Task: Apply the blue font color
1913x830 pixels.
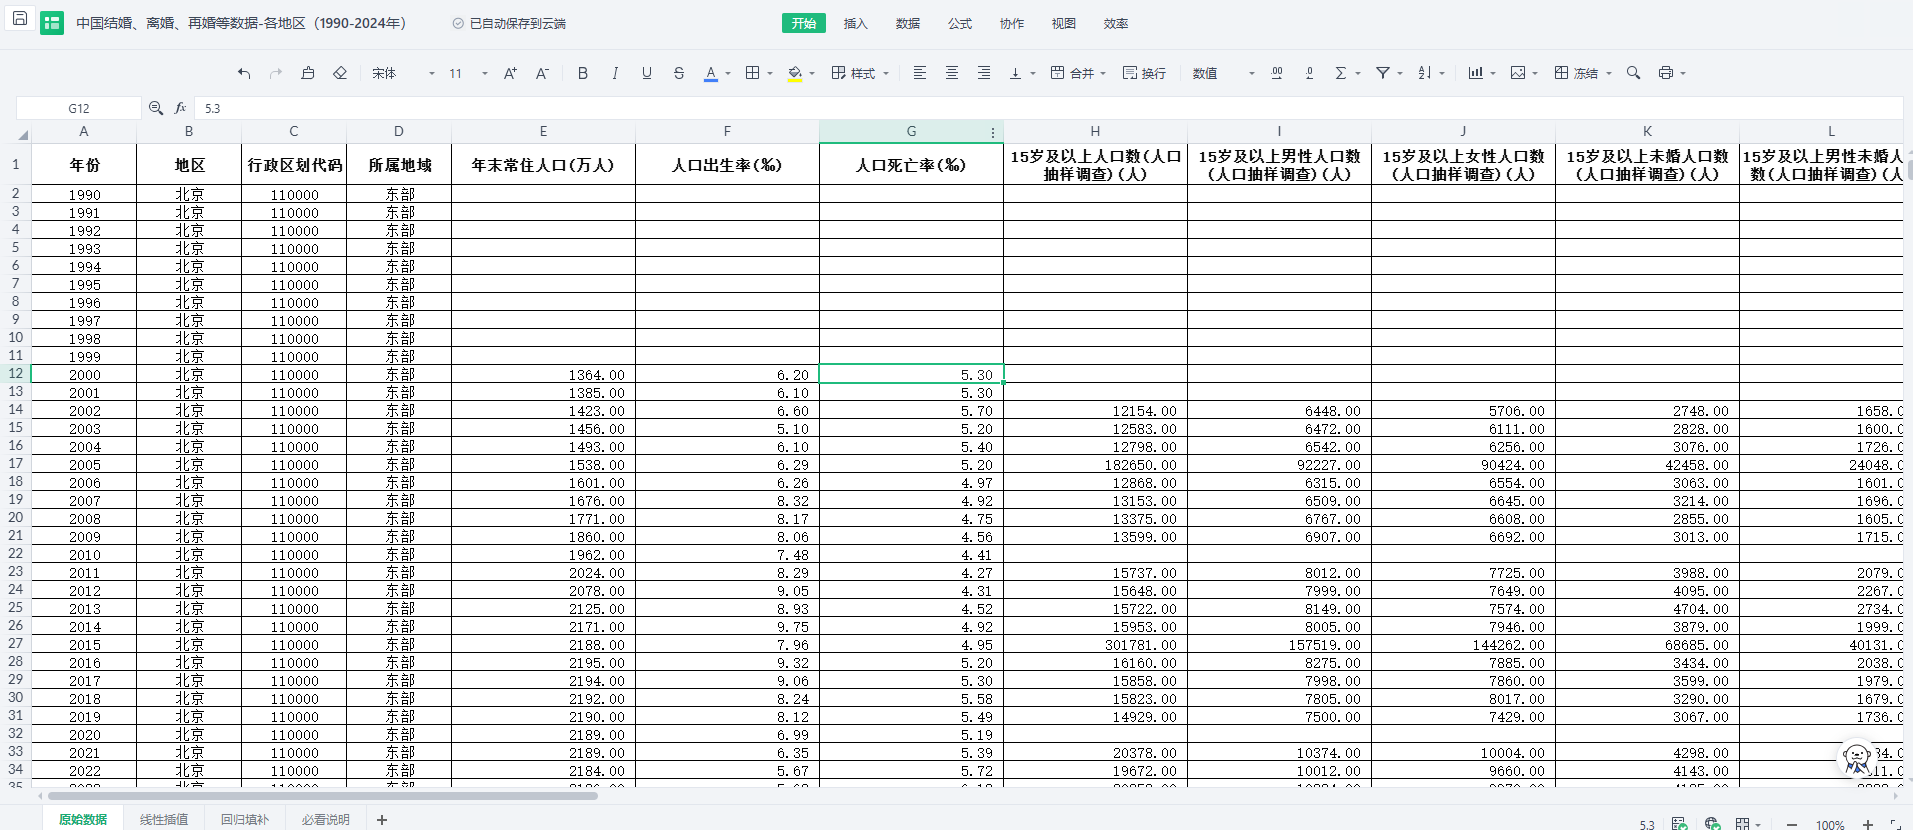Action: coord(711,73)
